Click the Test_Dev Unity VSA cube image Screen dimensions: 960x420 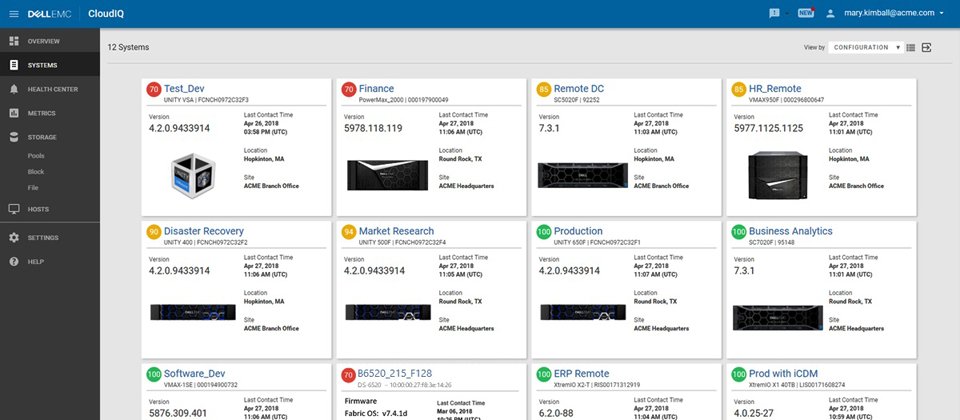[191, 176]
